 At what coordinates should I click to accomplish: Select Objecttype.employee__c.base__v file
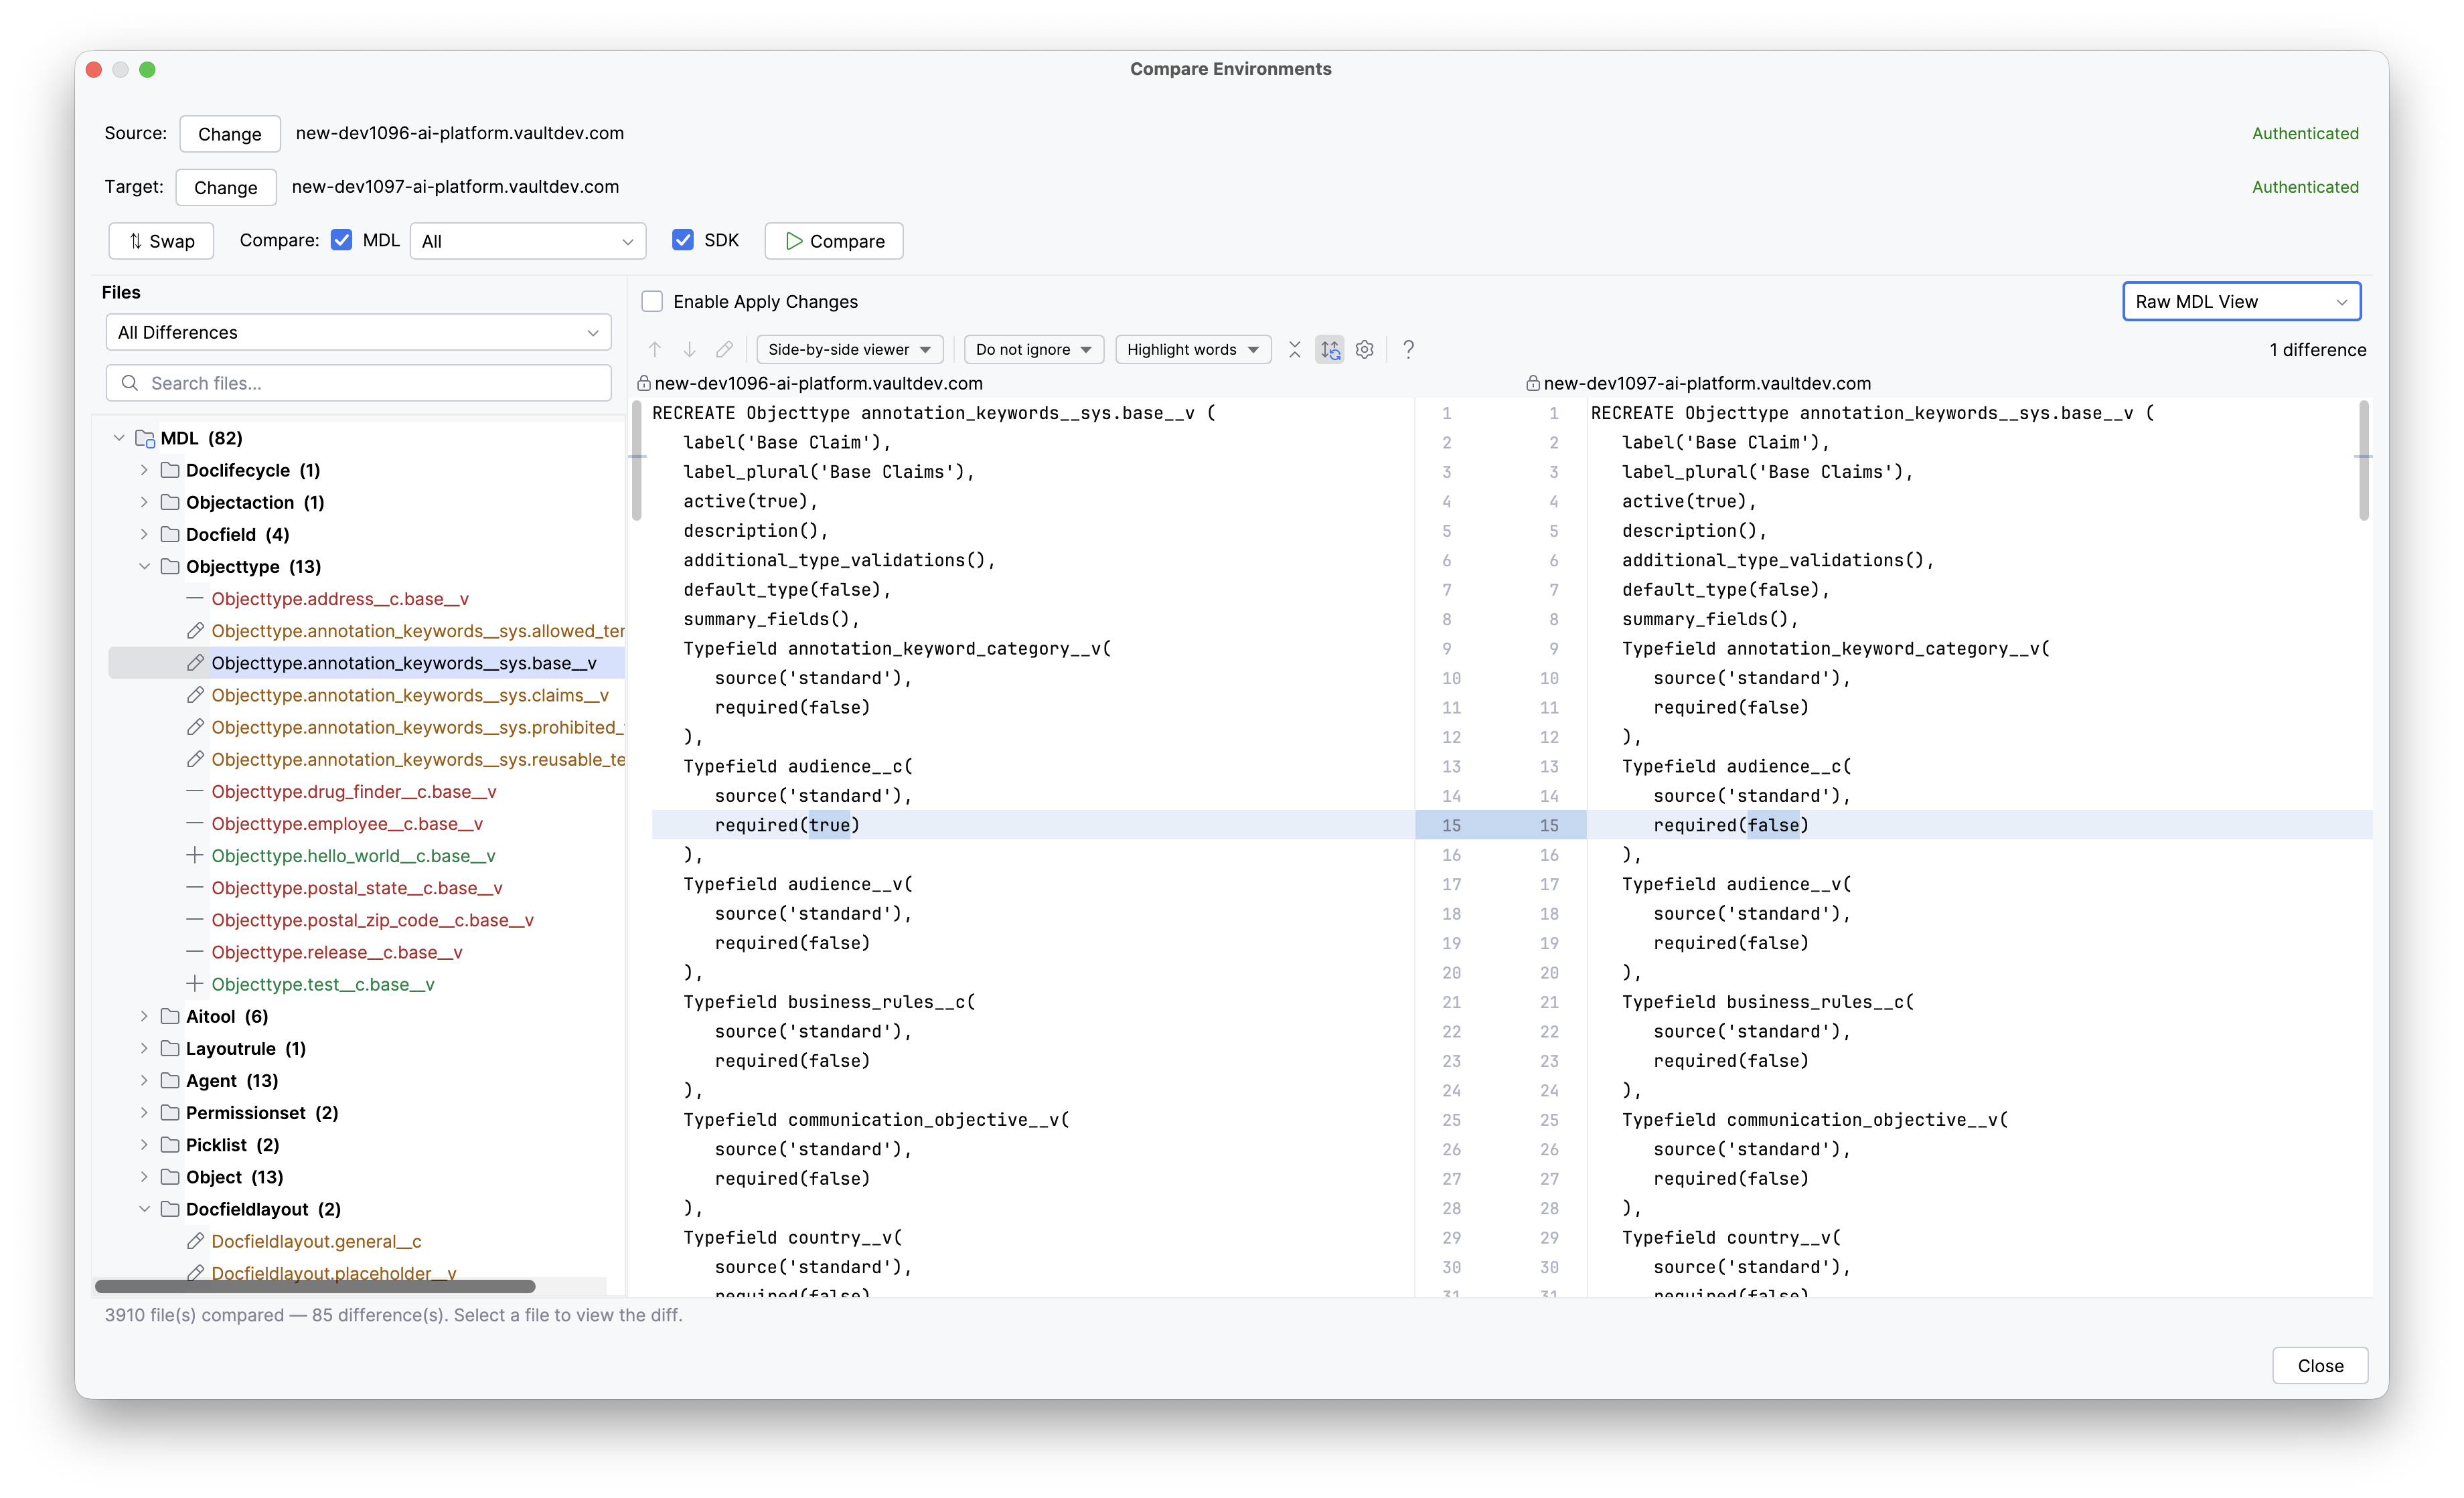(x=347, y=823)
